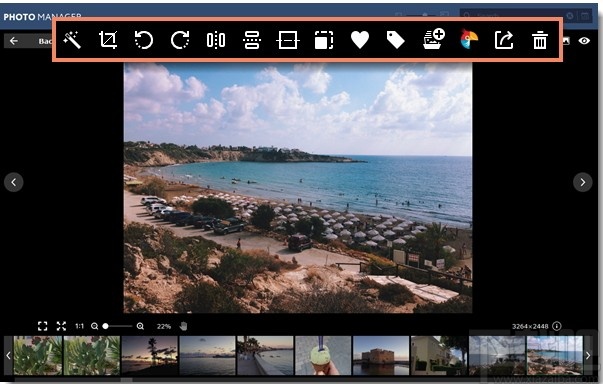Open the straighten horizon tool
603x384 pixels.
click(x=288, y=40)
